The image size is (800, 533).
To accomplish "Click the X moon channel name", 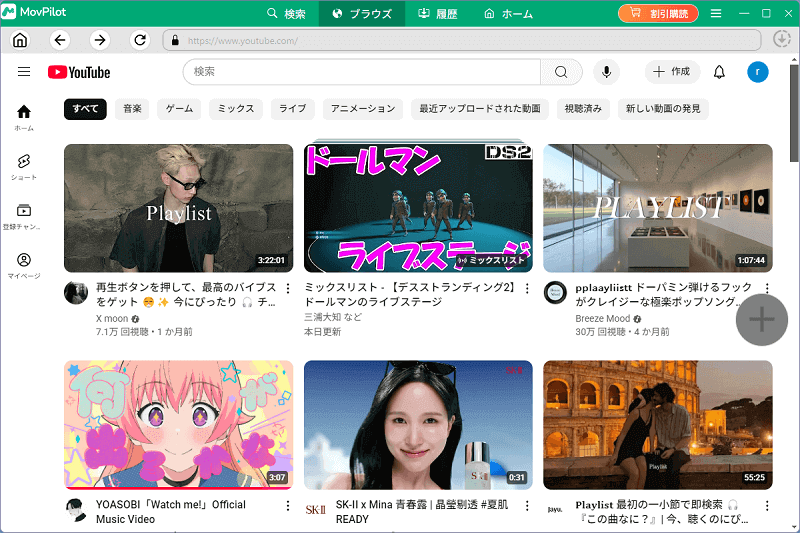I will 112,319.
